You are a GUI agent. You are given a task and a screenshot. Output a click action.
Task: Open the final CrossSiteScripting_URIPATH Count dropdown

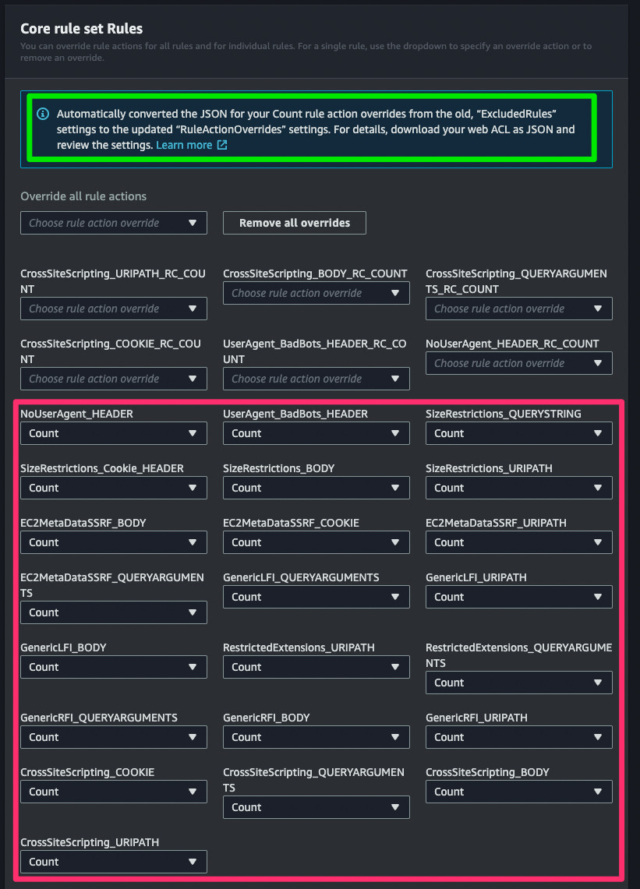click(113, 861)
